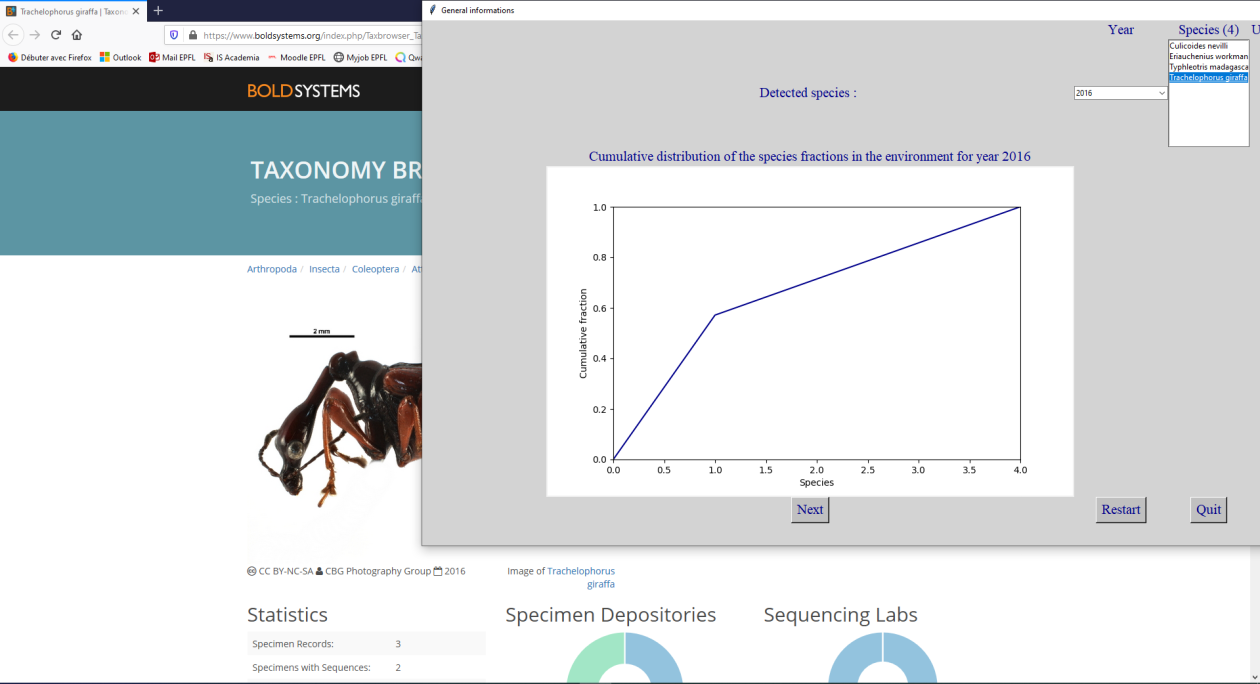This screenshot has height=684, width=1260.
Task: Click Firefox forward arrow button
Action: (x=34, y=34)
